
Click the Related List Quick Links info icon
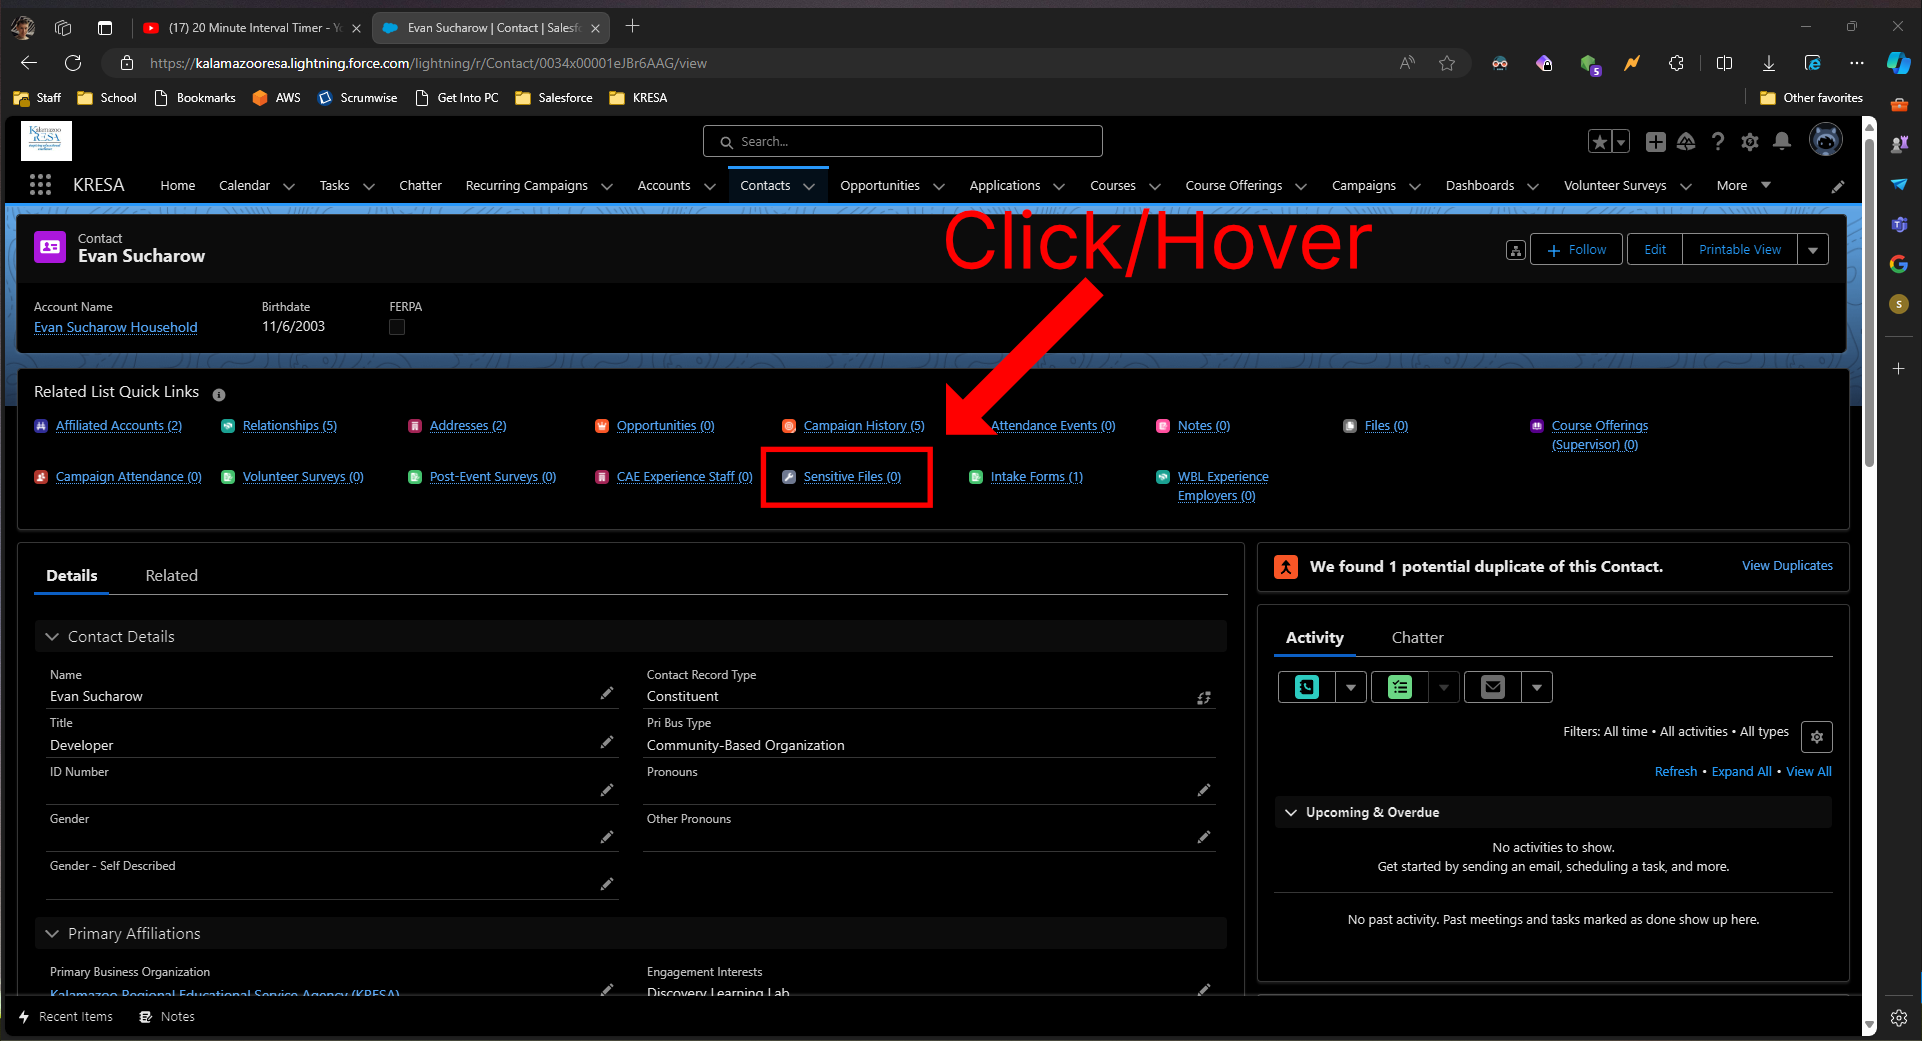(x=219, y=394)
